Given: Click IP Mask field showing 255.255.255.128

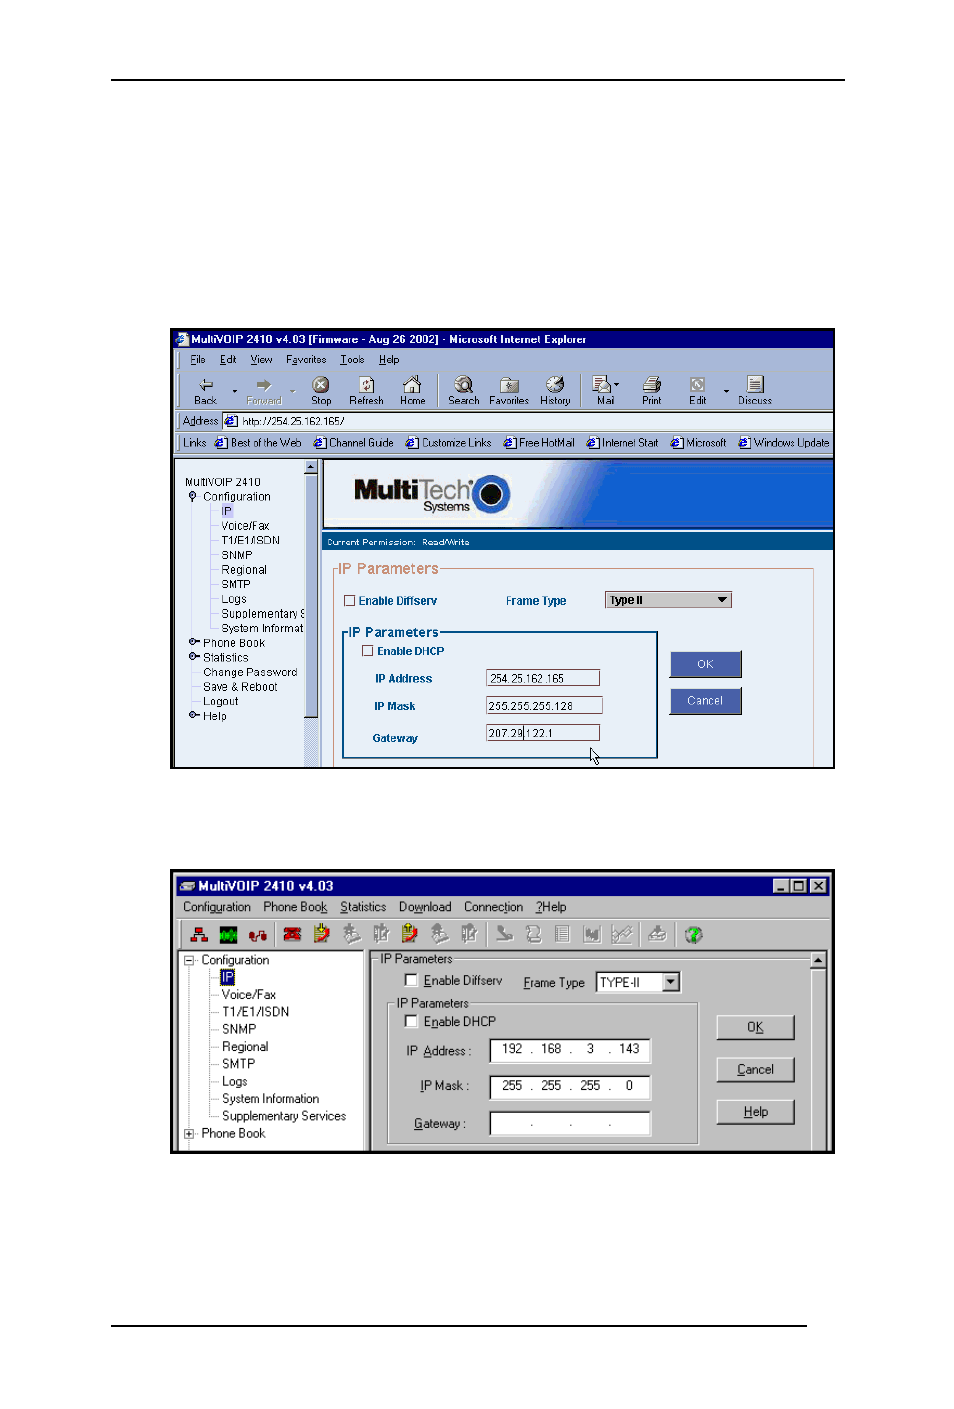Looking at the screenshot, I should 544,705.
